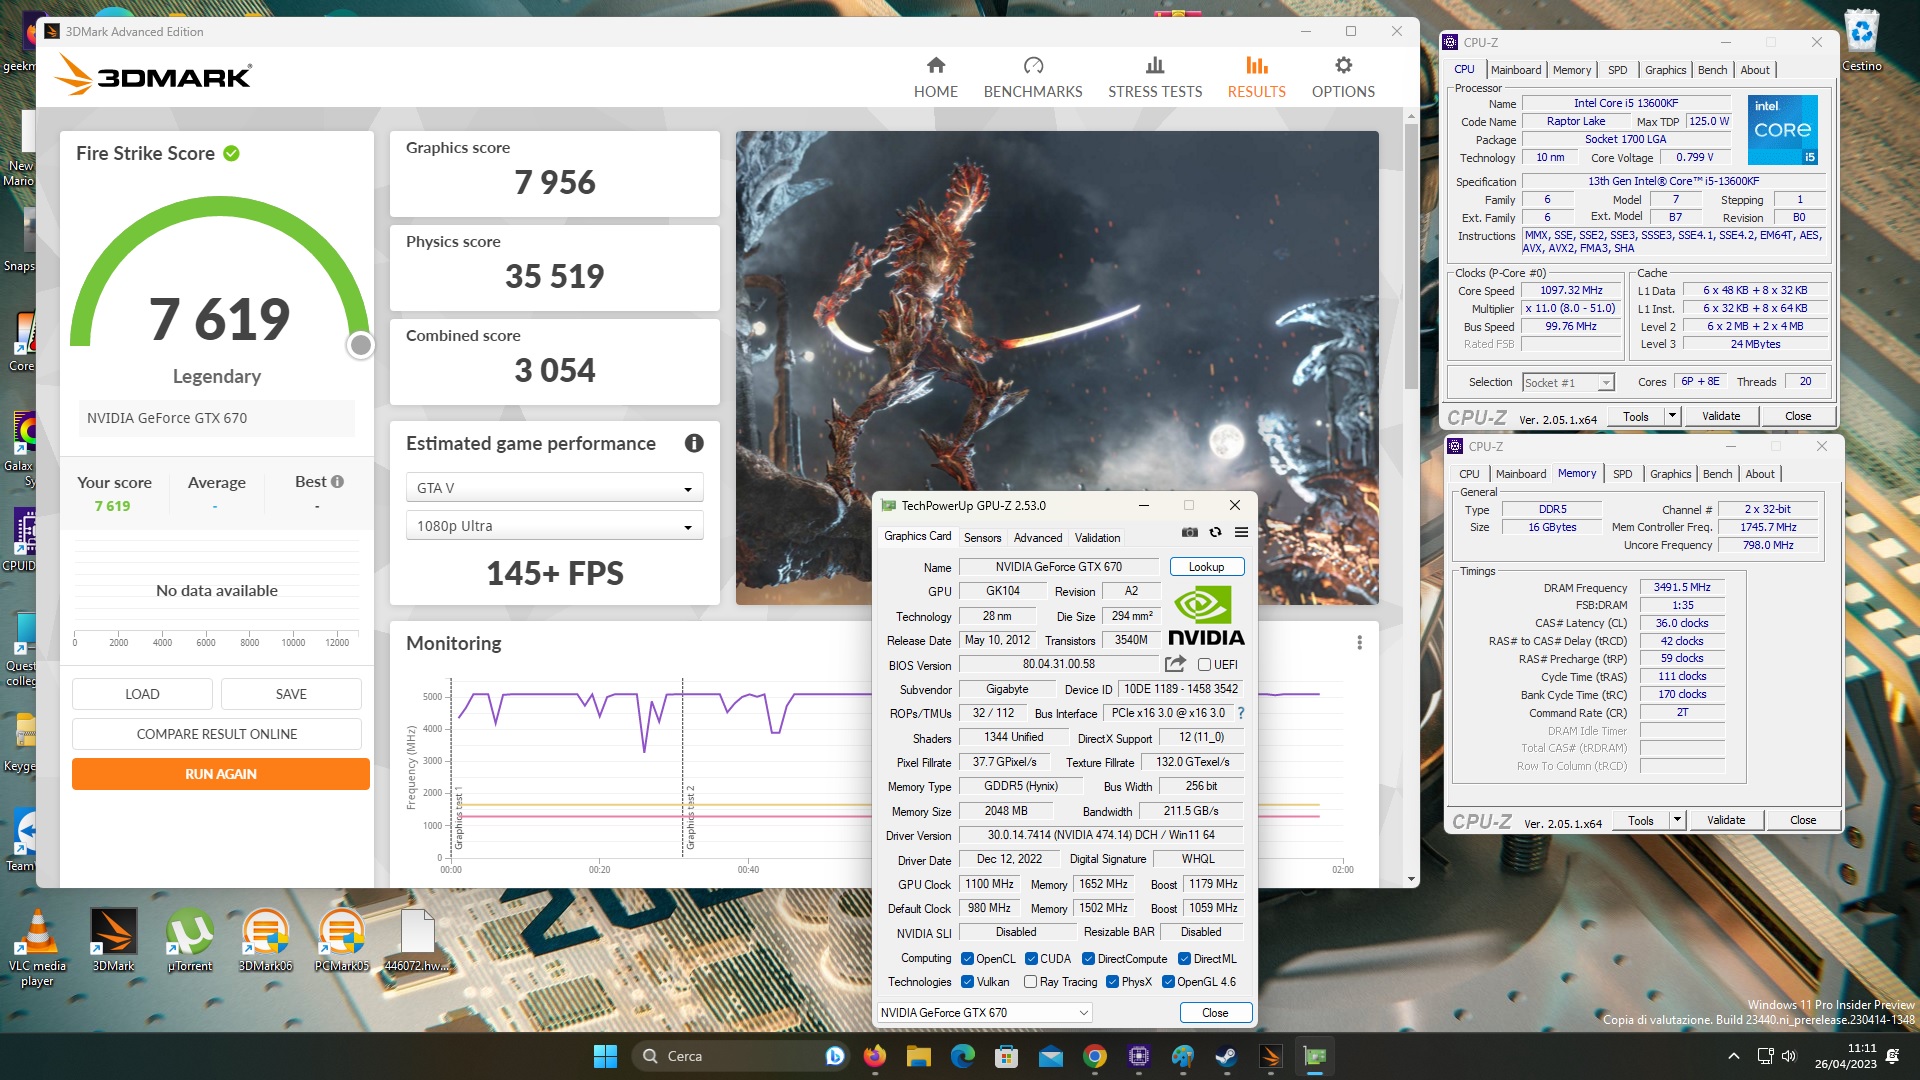The image size is (1920, 1080).
Task: Go to the RESULTS section
Action: [1256, 77]
